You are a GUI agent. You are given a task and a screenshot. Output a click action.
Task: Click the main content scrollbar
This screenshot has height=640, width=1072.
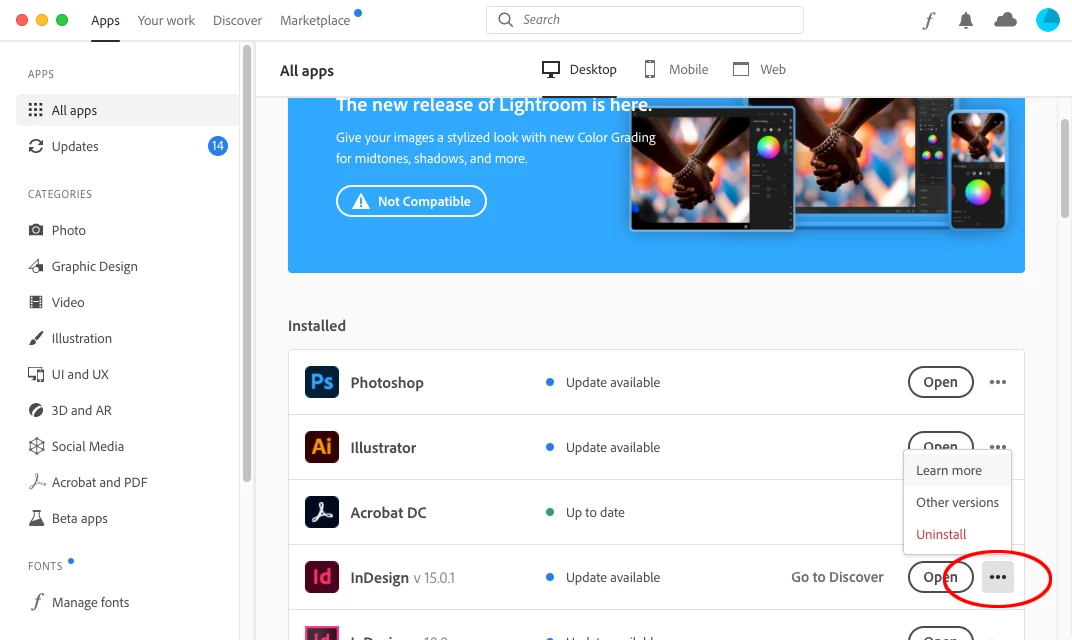1064,168
